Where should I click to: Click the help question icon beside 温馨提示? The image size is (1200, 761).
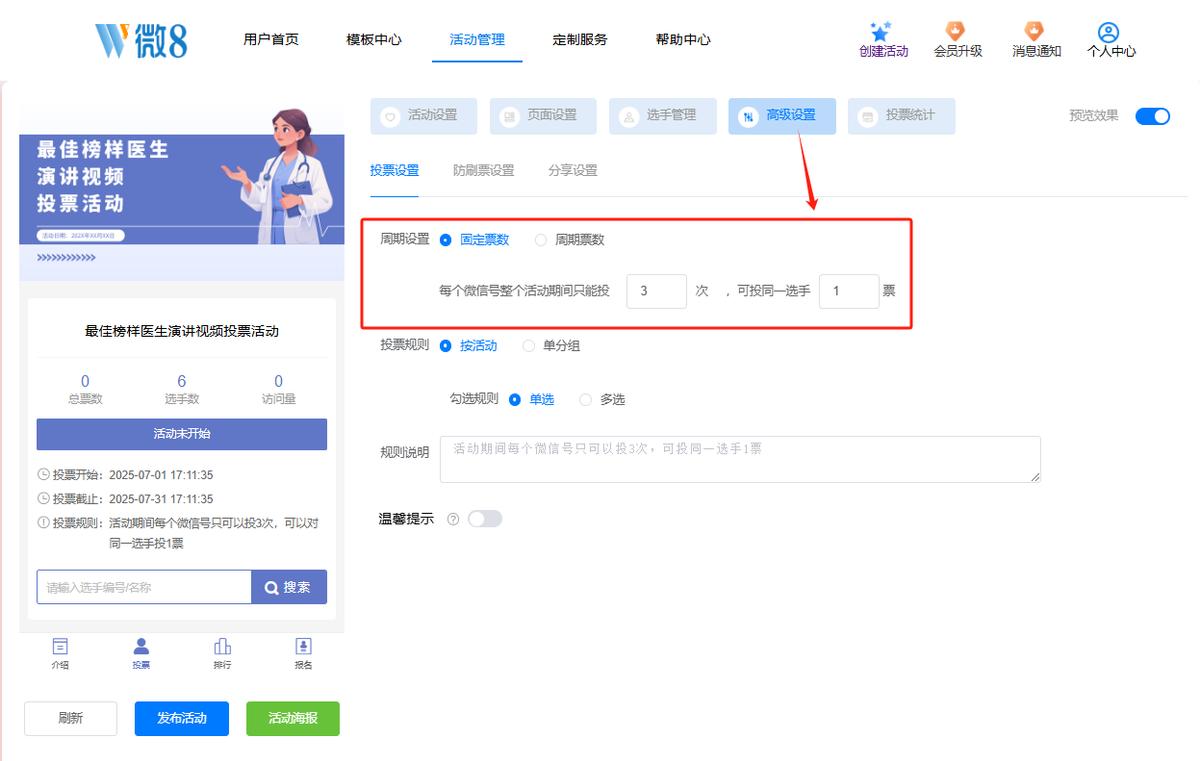[453, 519]
